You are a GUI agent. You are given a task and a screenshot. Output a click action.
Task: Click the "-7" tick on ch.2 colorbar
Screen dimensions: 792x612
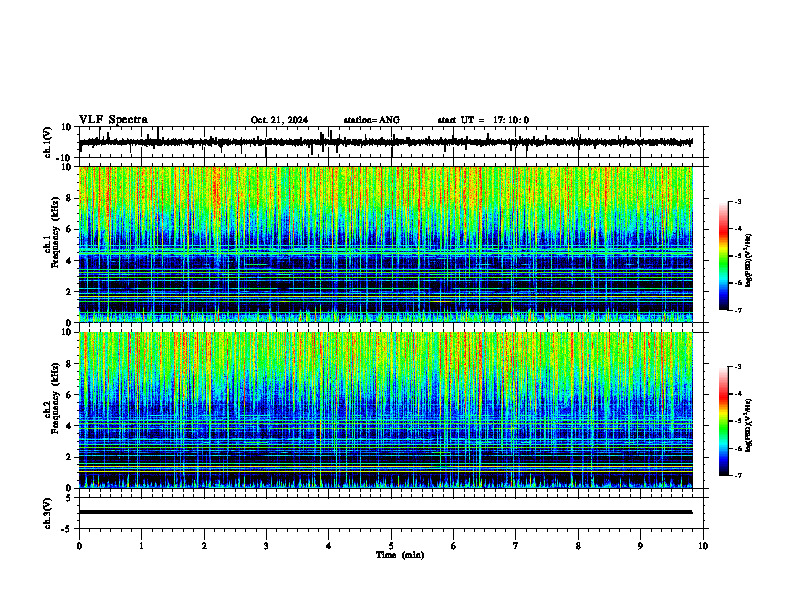(x=738, y=475)
